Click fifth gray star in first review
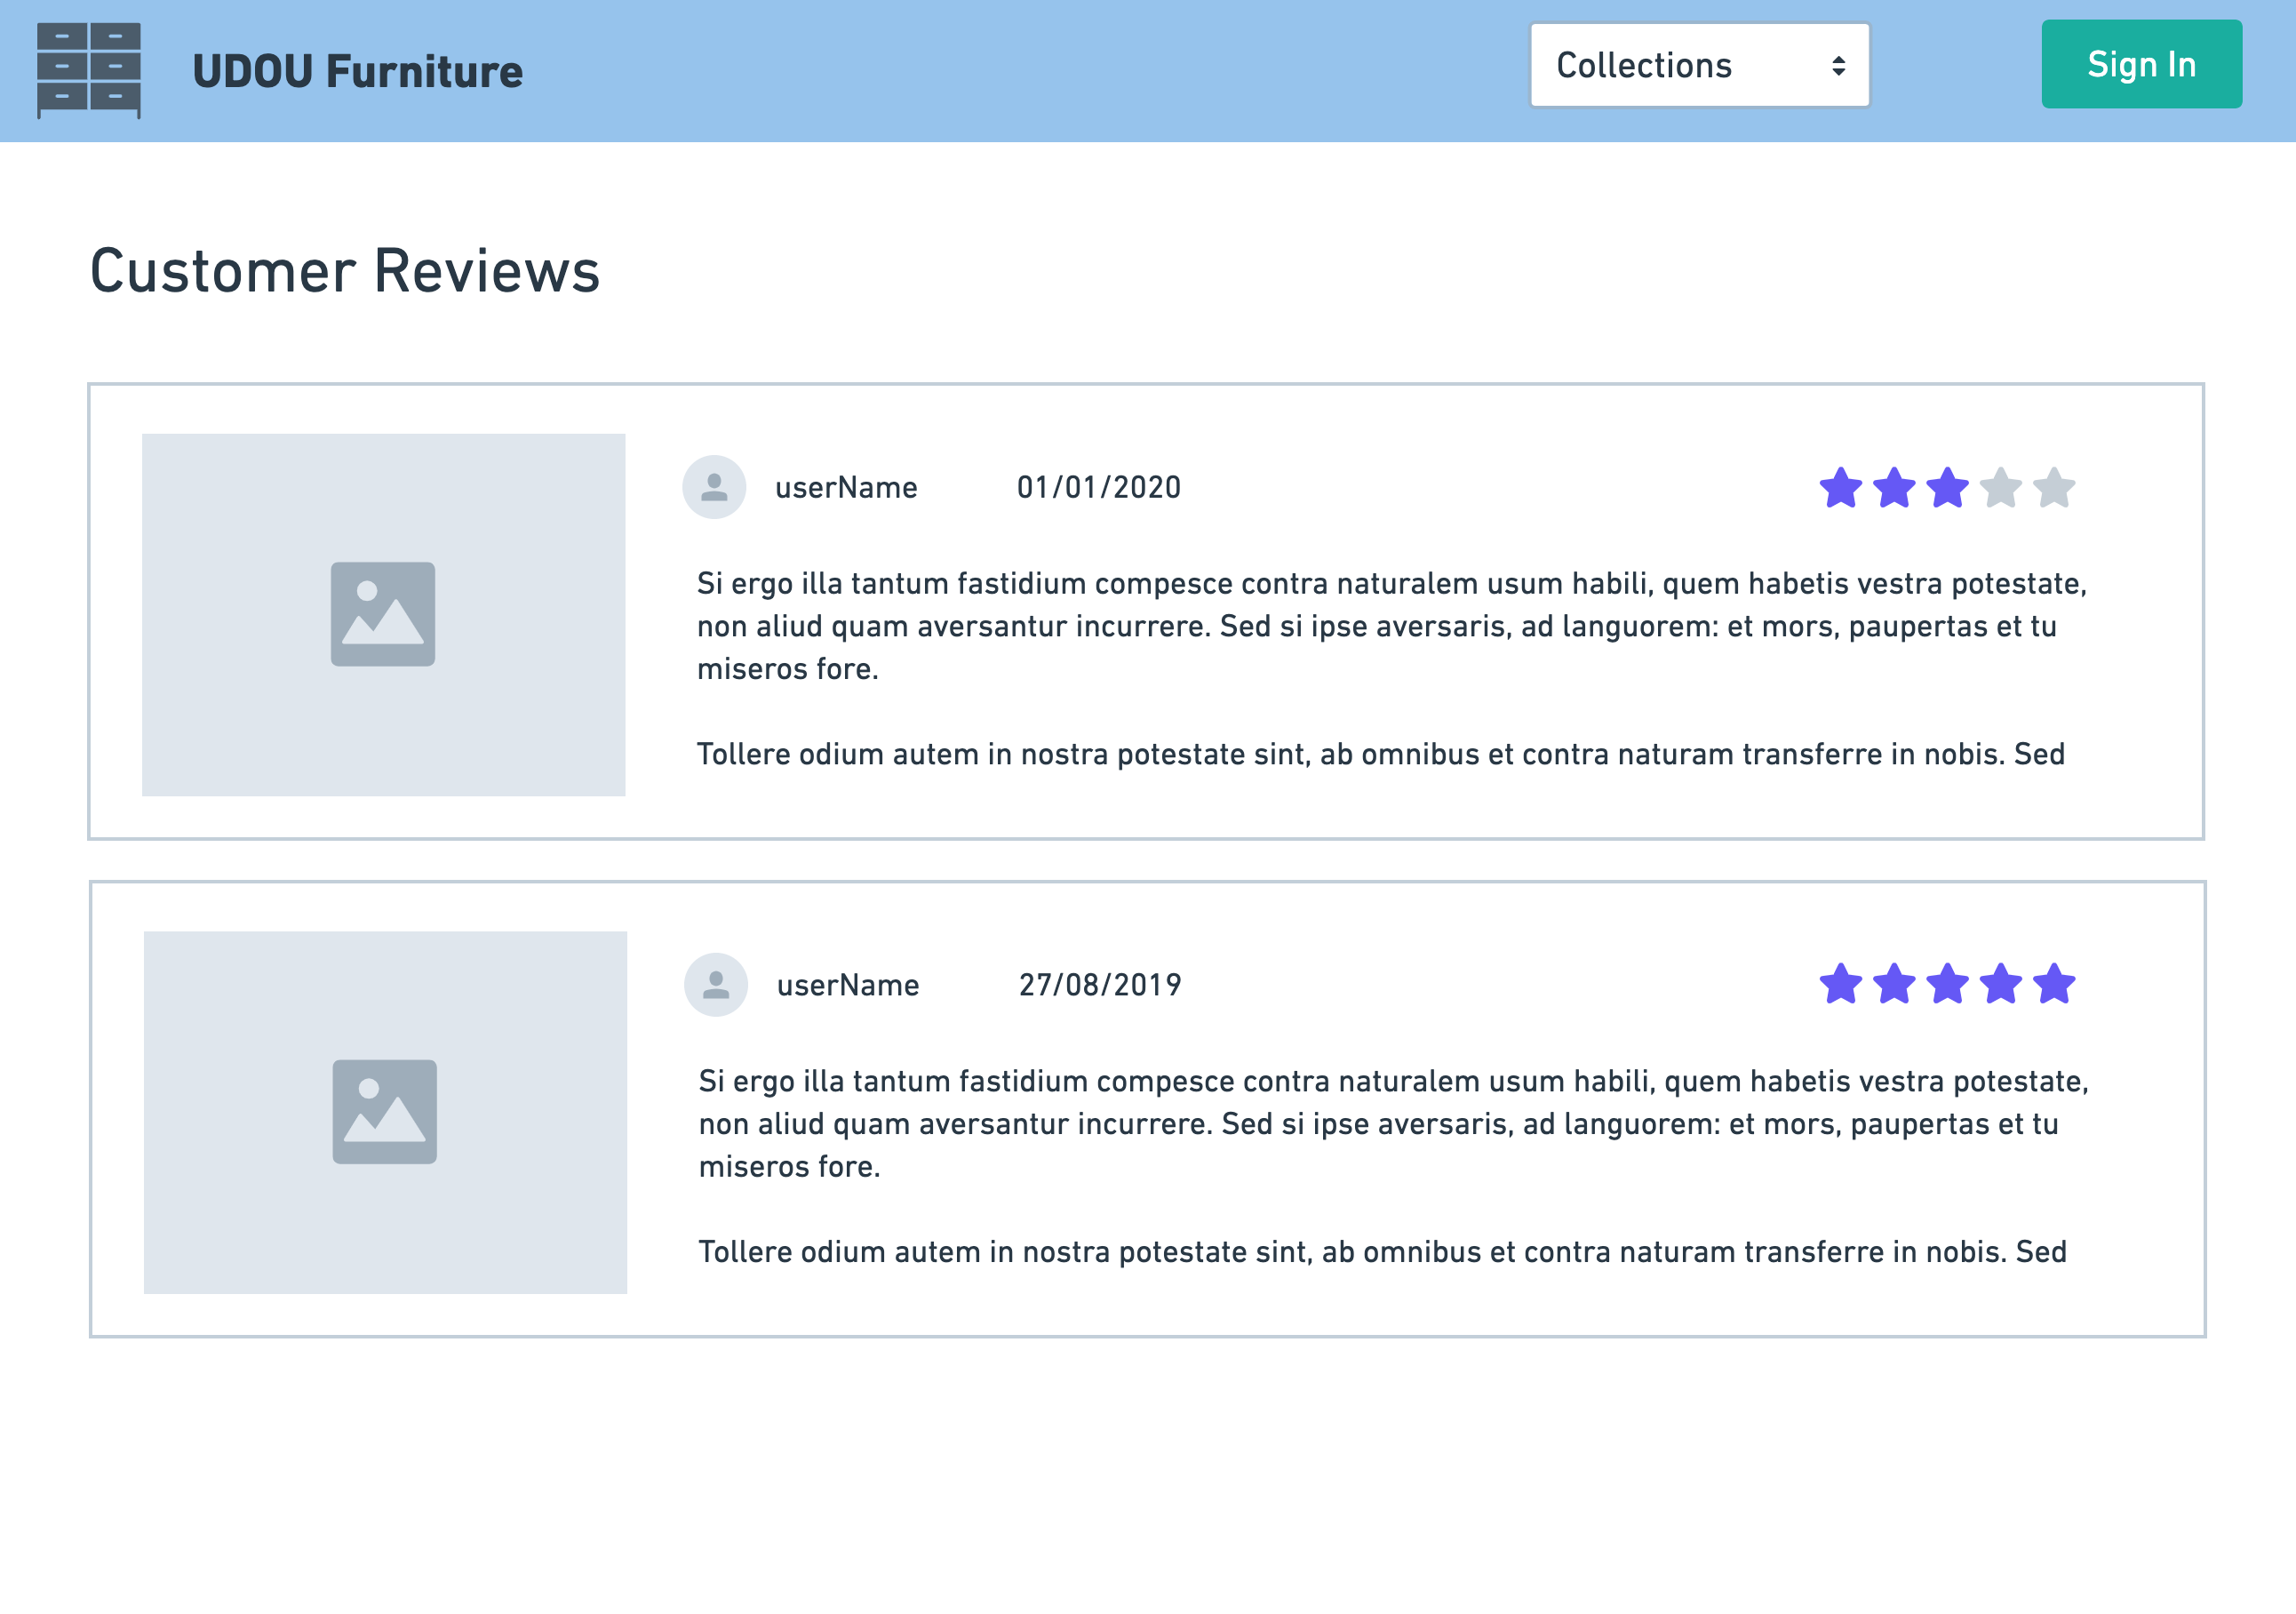The width and height of the screenshot is (2296, 1614). [2054, 489]
